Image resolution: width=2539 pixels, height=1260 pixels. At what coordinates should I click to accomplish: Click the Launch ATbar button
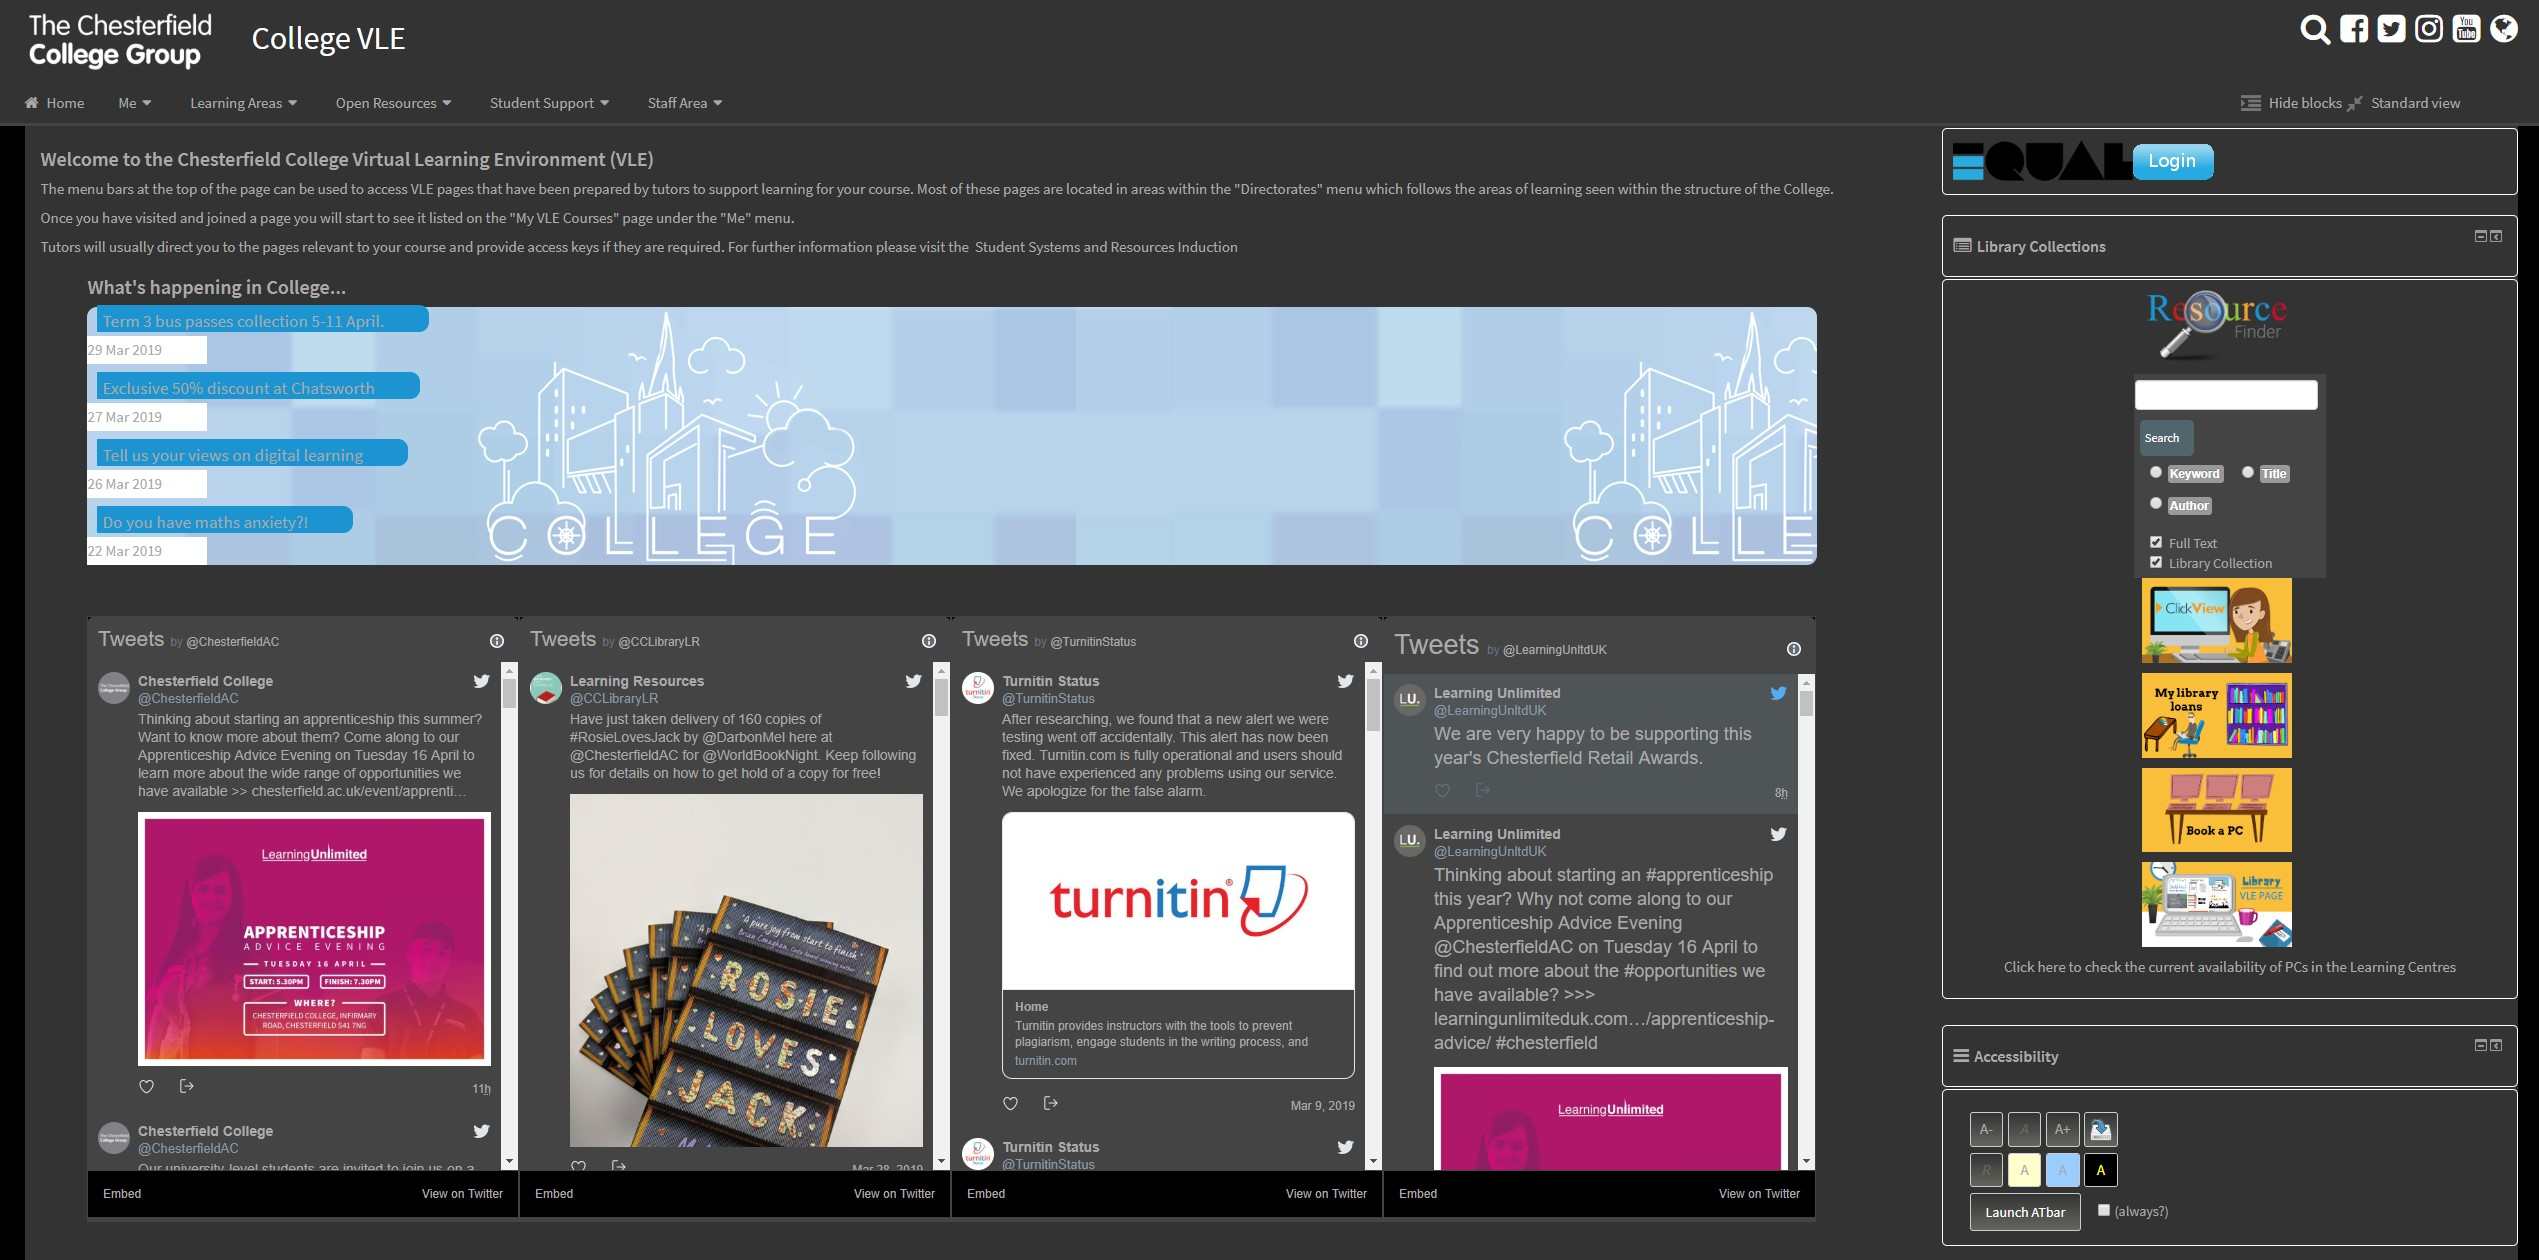(2025, 1212)
